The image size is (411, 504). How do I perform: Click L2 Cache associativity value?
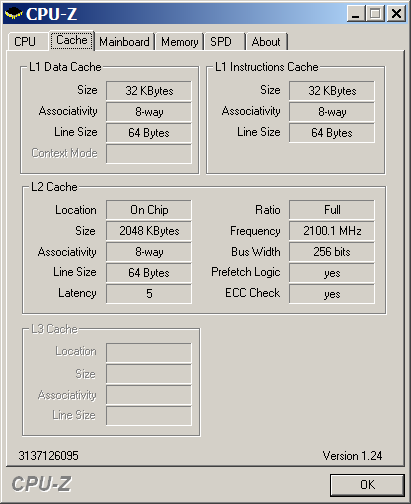click(x=149, y=252)
